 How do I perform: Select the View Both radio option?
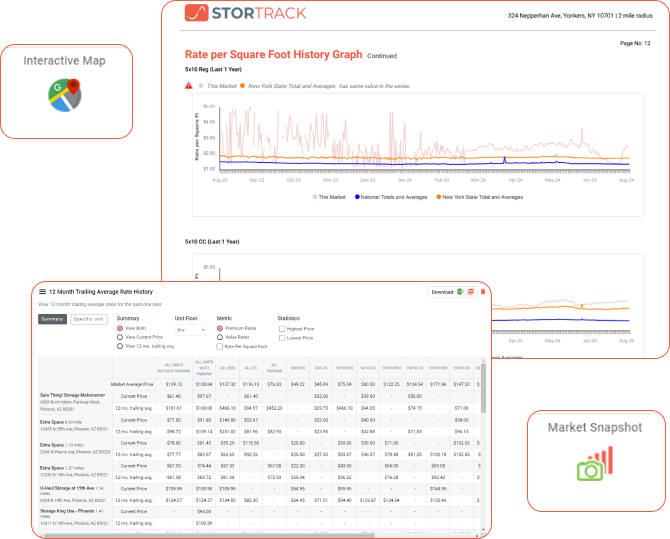coord(121,328)
